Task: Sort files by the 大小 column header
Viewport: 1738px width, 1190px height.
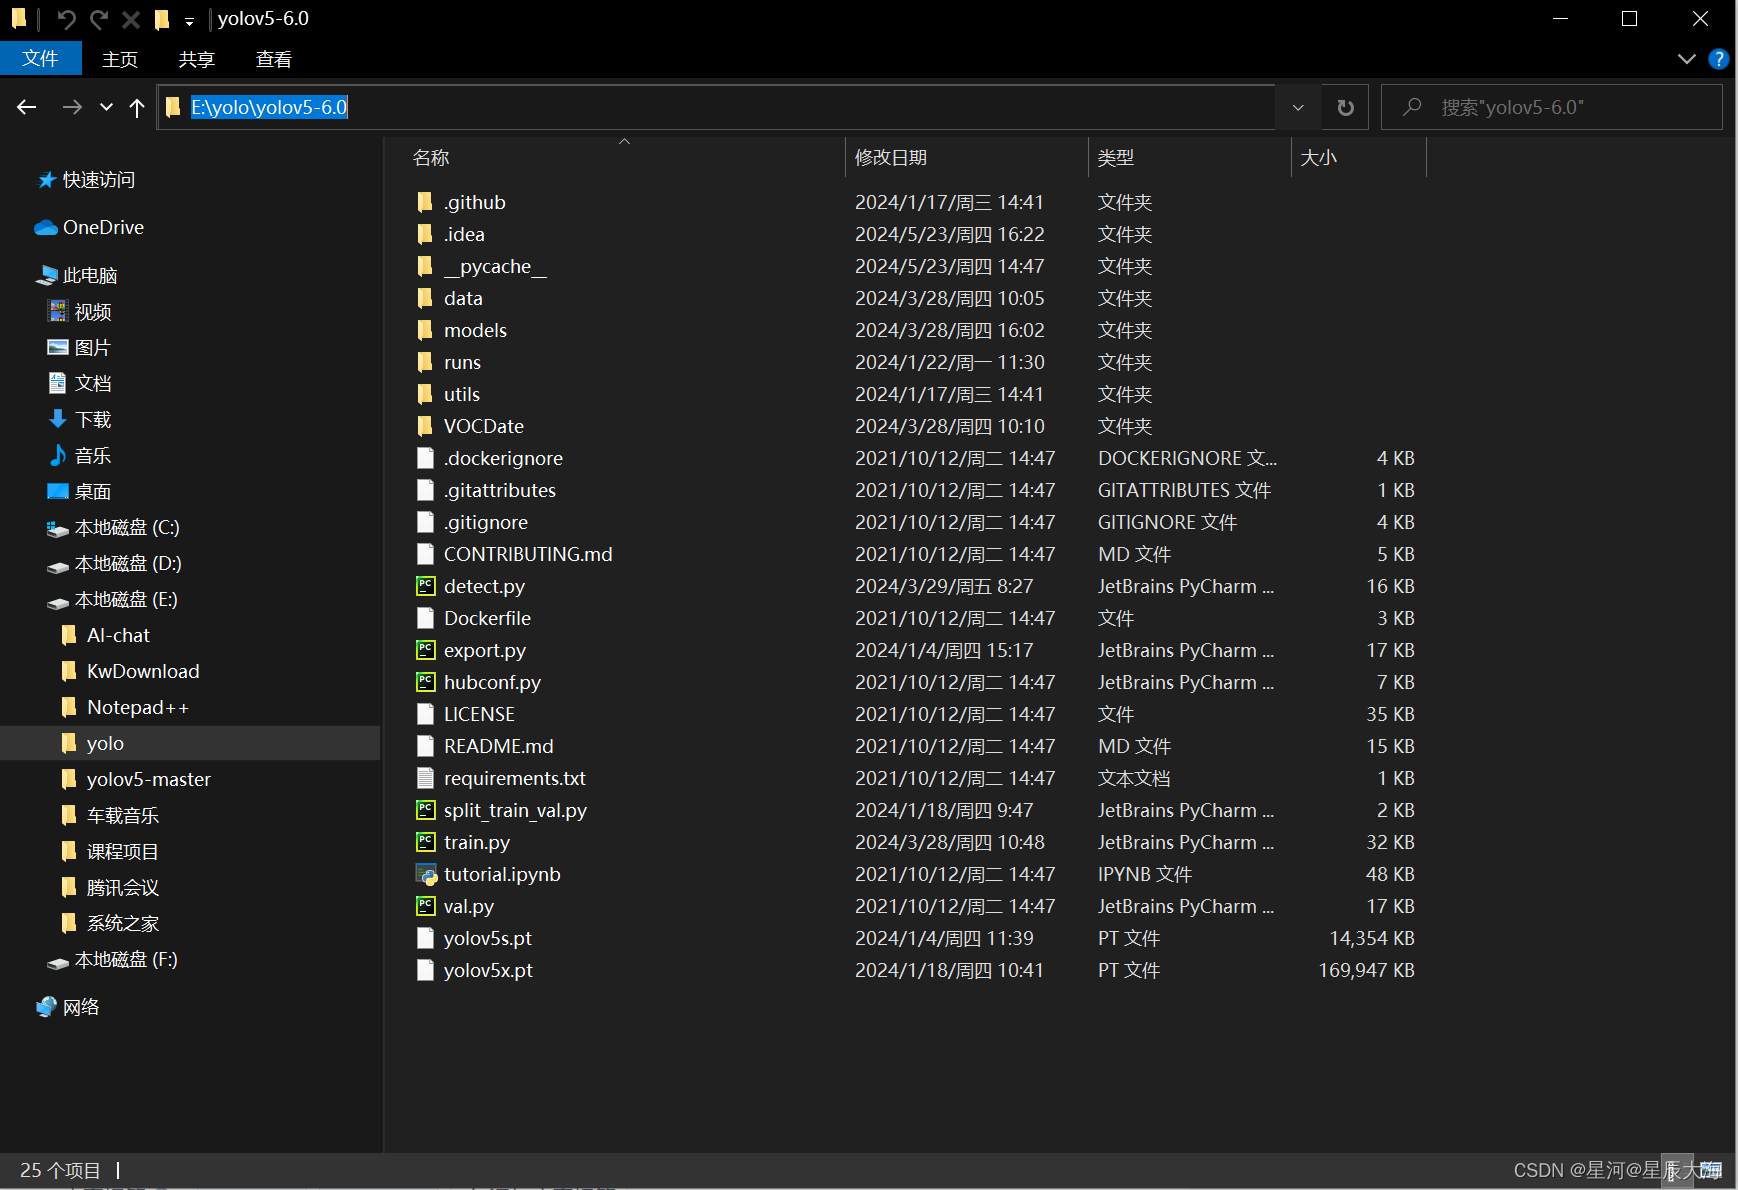Action: 1319,158
